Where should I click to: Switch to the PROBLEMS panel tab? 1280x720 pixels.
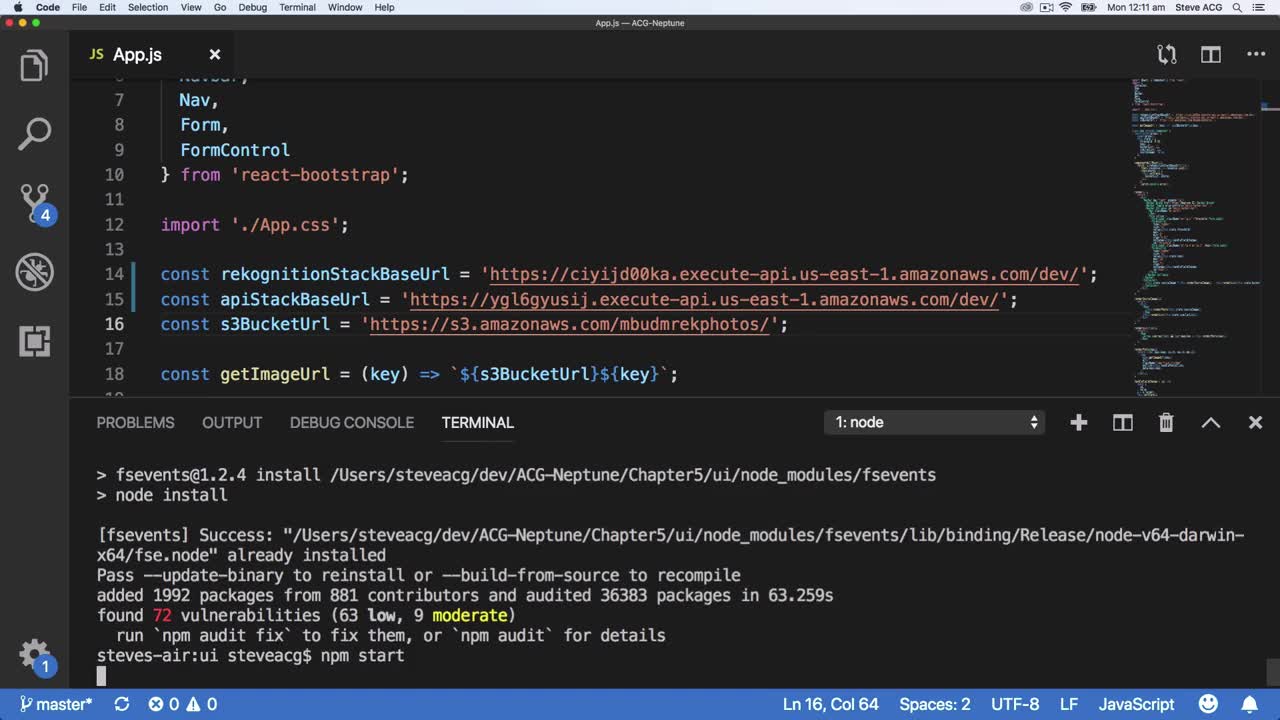[135, 423]
